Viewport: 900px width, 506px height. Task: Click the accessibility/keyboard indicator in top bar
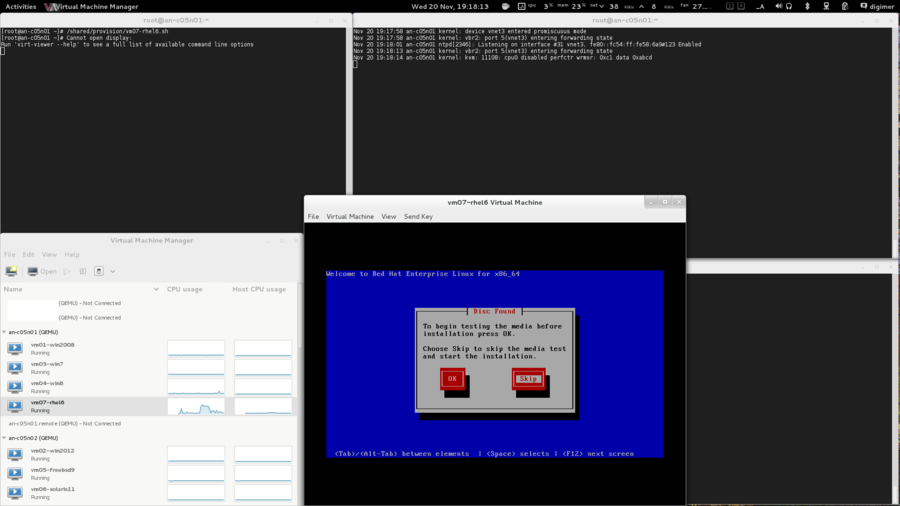[x=761, y=6]
